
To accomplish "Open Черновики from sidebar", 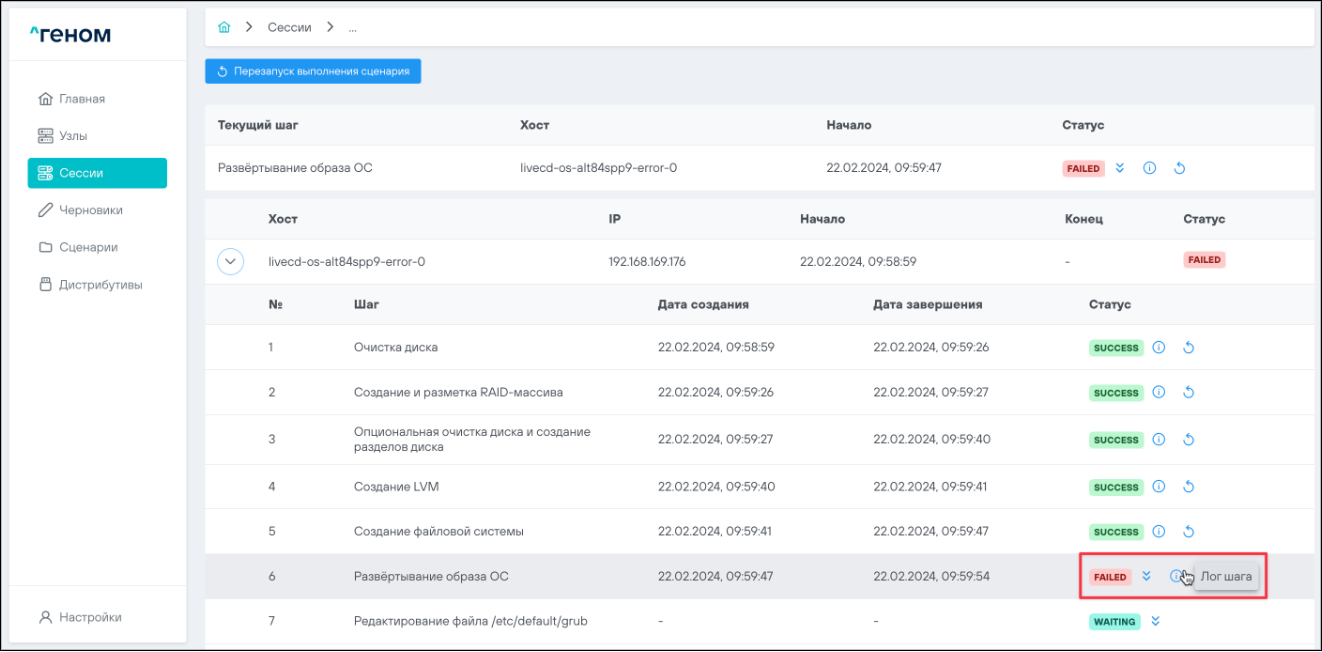I will tap(90, 210).
